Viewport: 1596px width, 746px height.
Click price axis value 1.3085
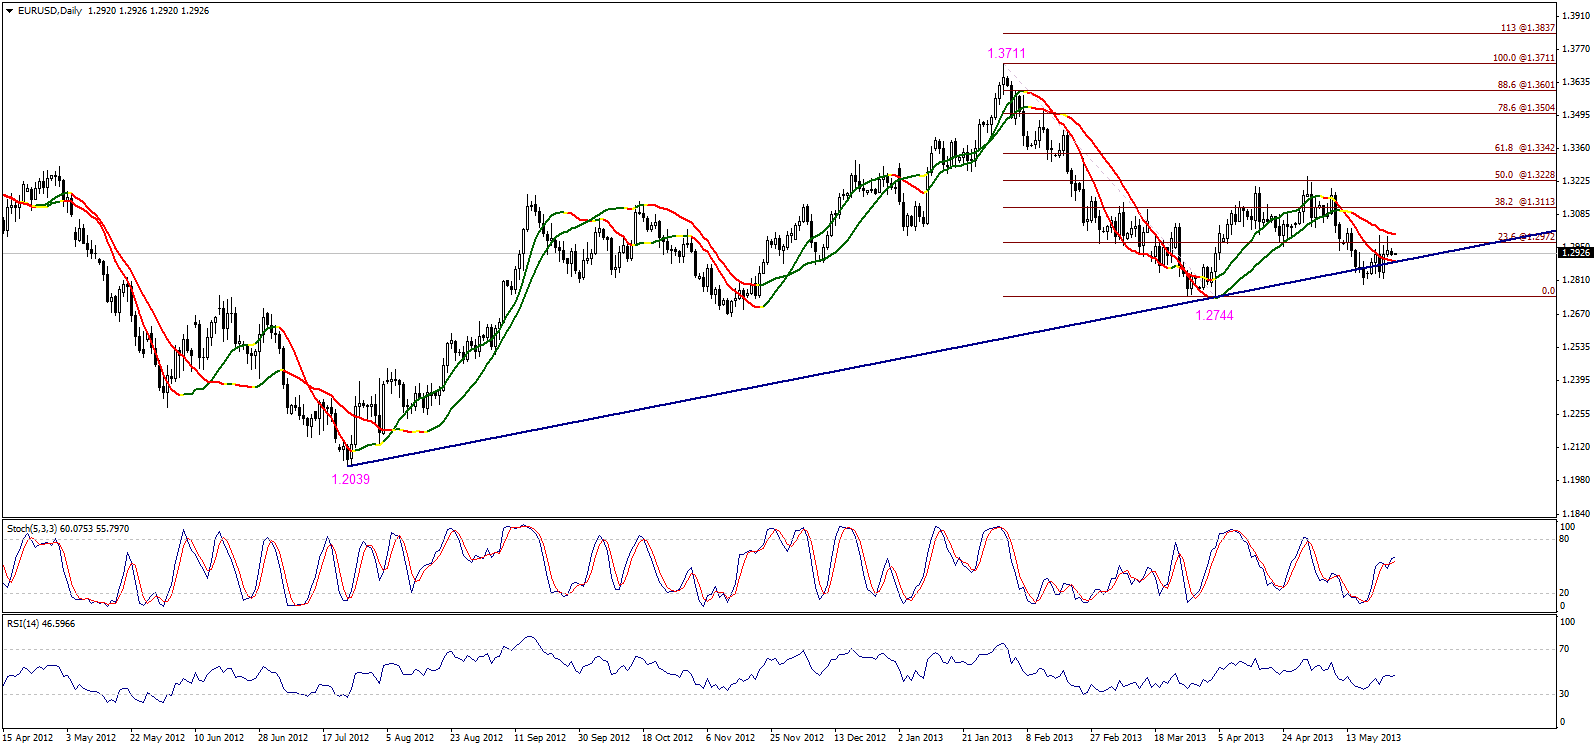[1576, 214]
